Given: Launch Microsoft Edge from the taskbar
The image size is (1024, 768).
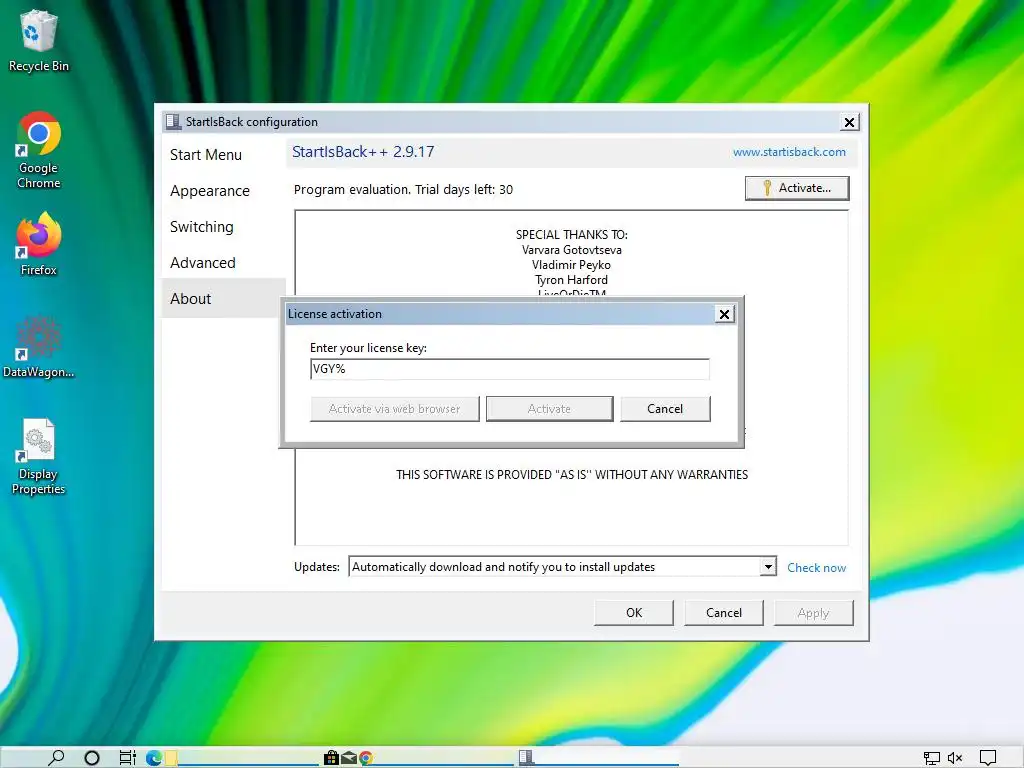Looking at the screenshot, I should [x=154, y=758].
